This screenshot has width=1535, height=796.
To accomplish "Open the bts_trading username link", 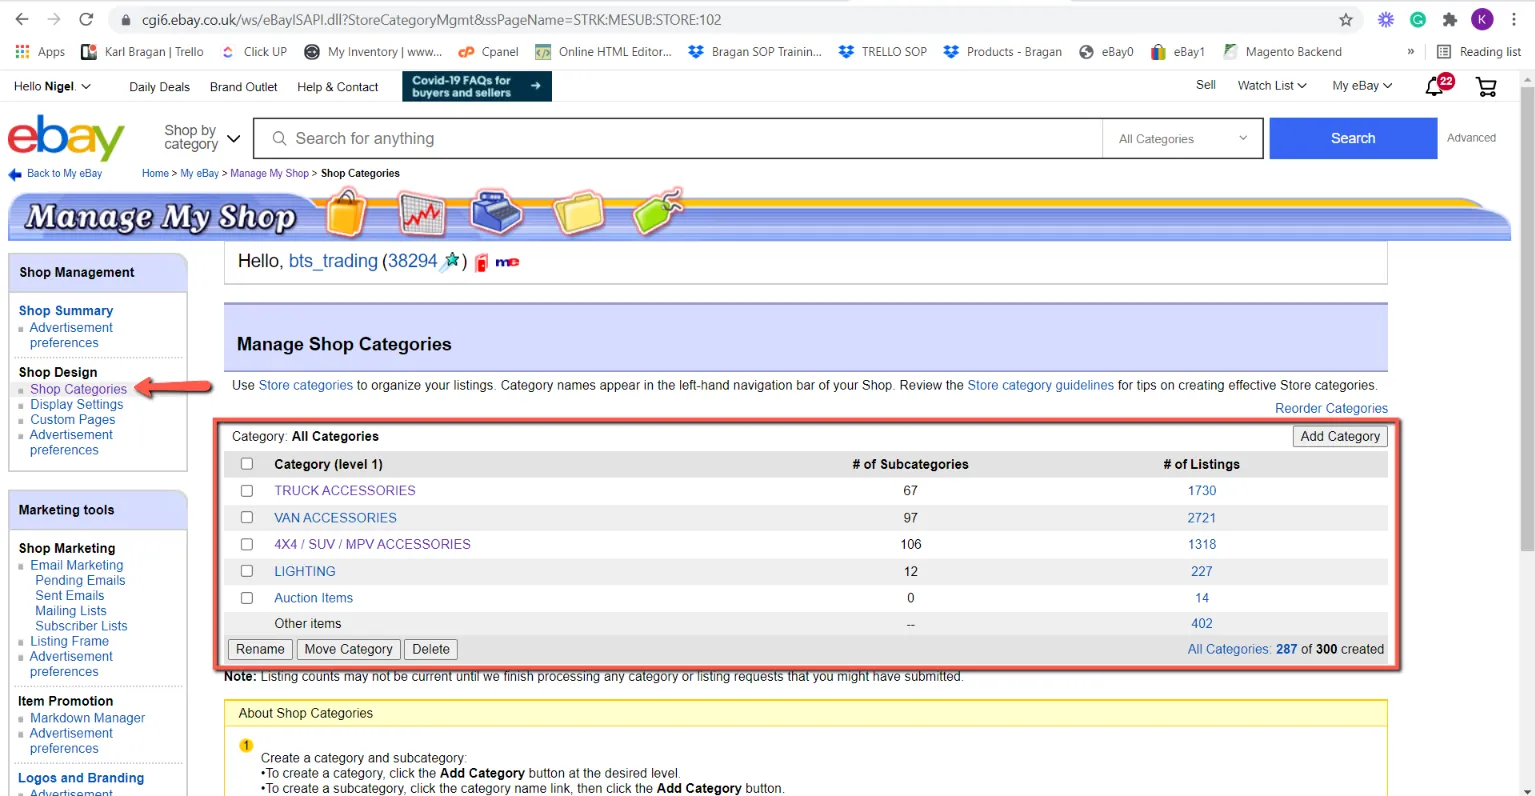I will (x=333, y=261).
